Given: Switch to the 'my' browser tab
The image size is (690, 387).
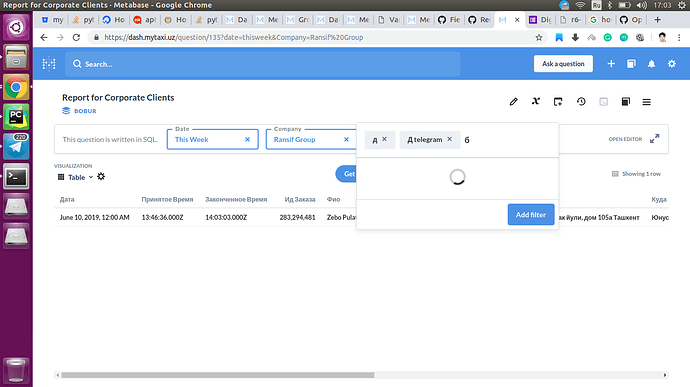Looking at the screenshot, I should pos(52,20).
